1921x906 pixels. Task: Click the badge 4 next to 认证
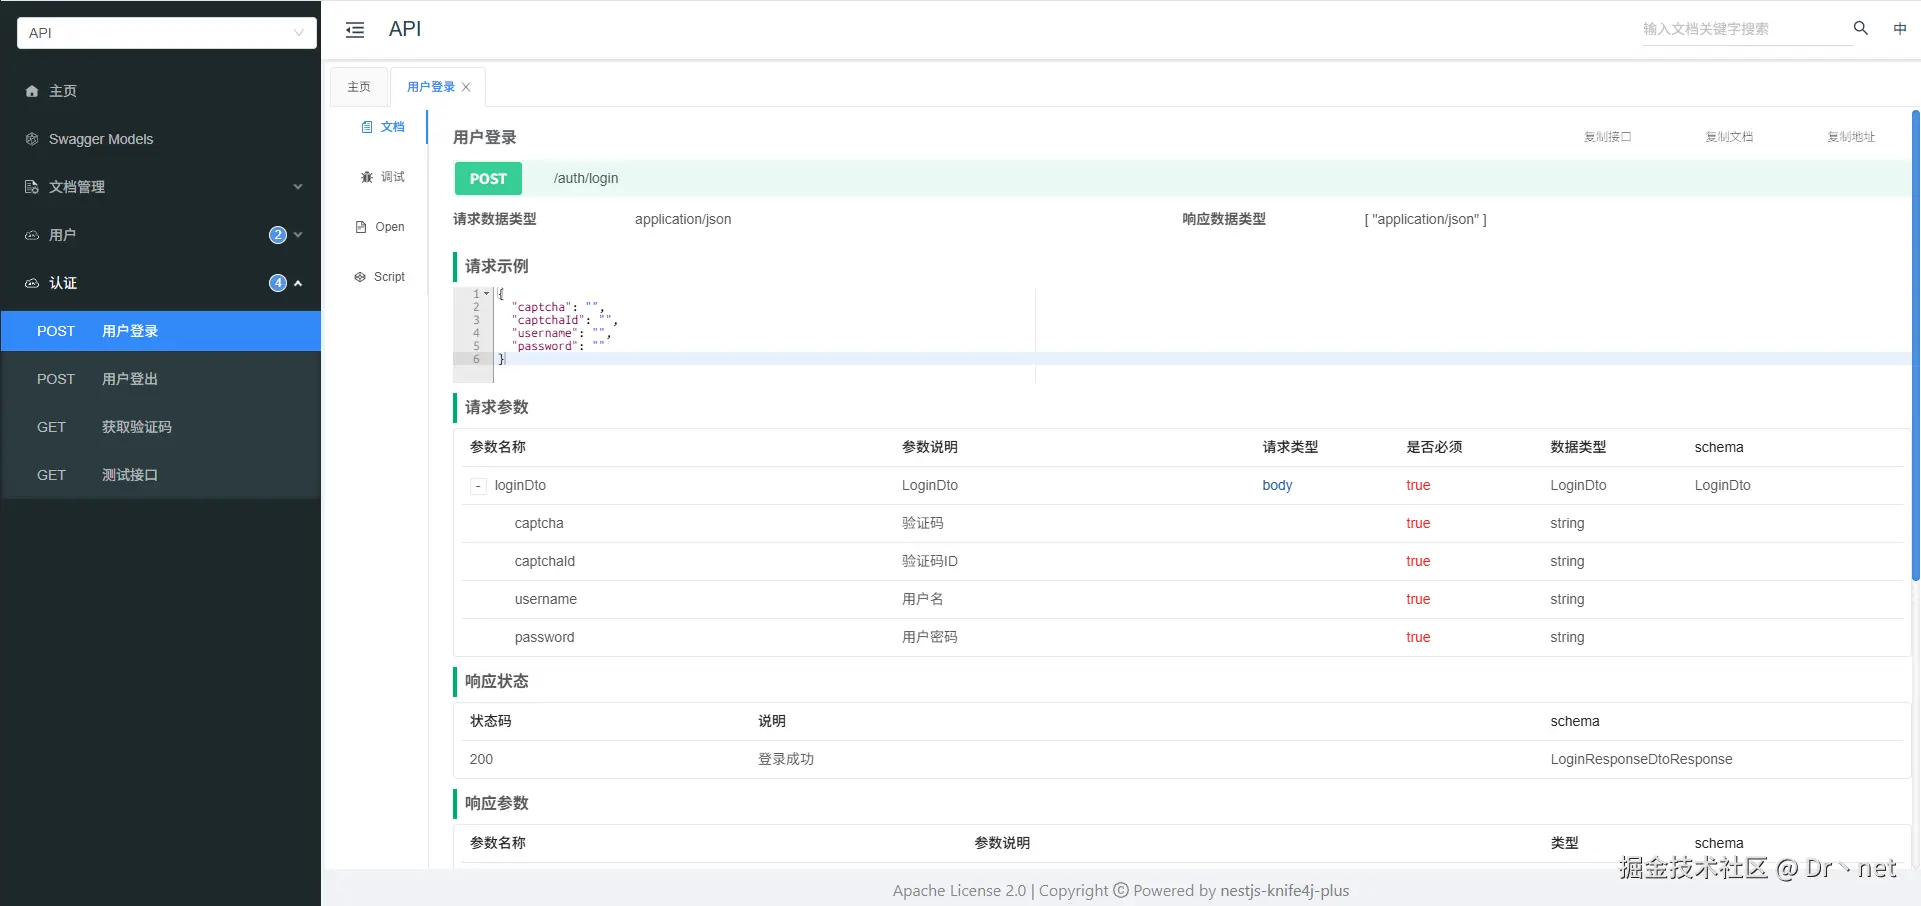point(278,283)
